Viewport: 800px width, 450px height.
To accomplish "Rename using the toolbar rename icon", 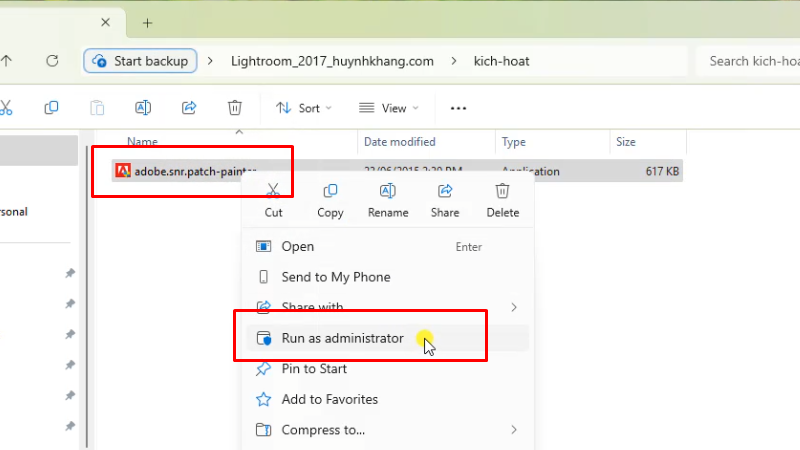I will pyautogui.click(x=143, y=108).
